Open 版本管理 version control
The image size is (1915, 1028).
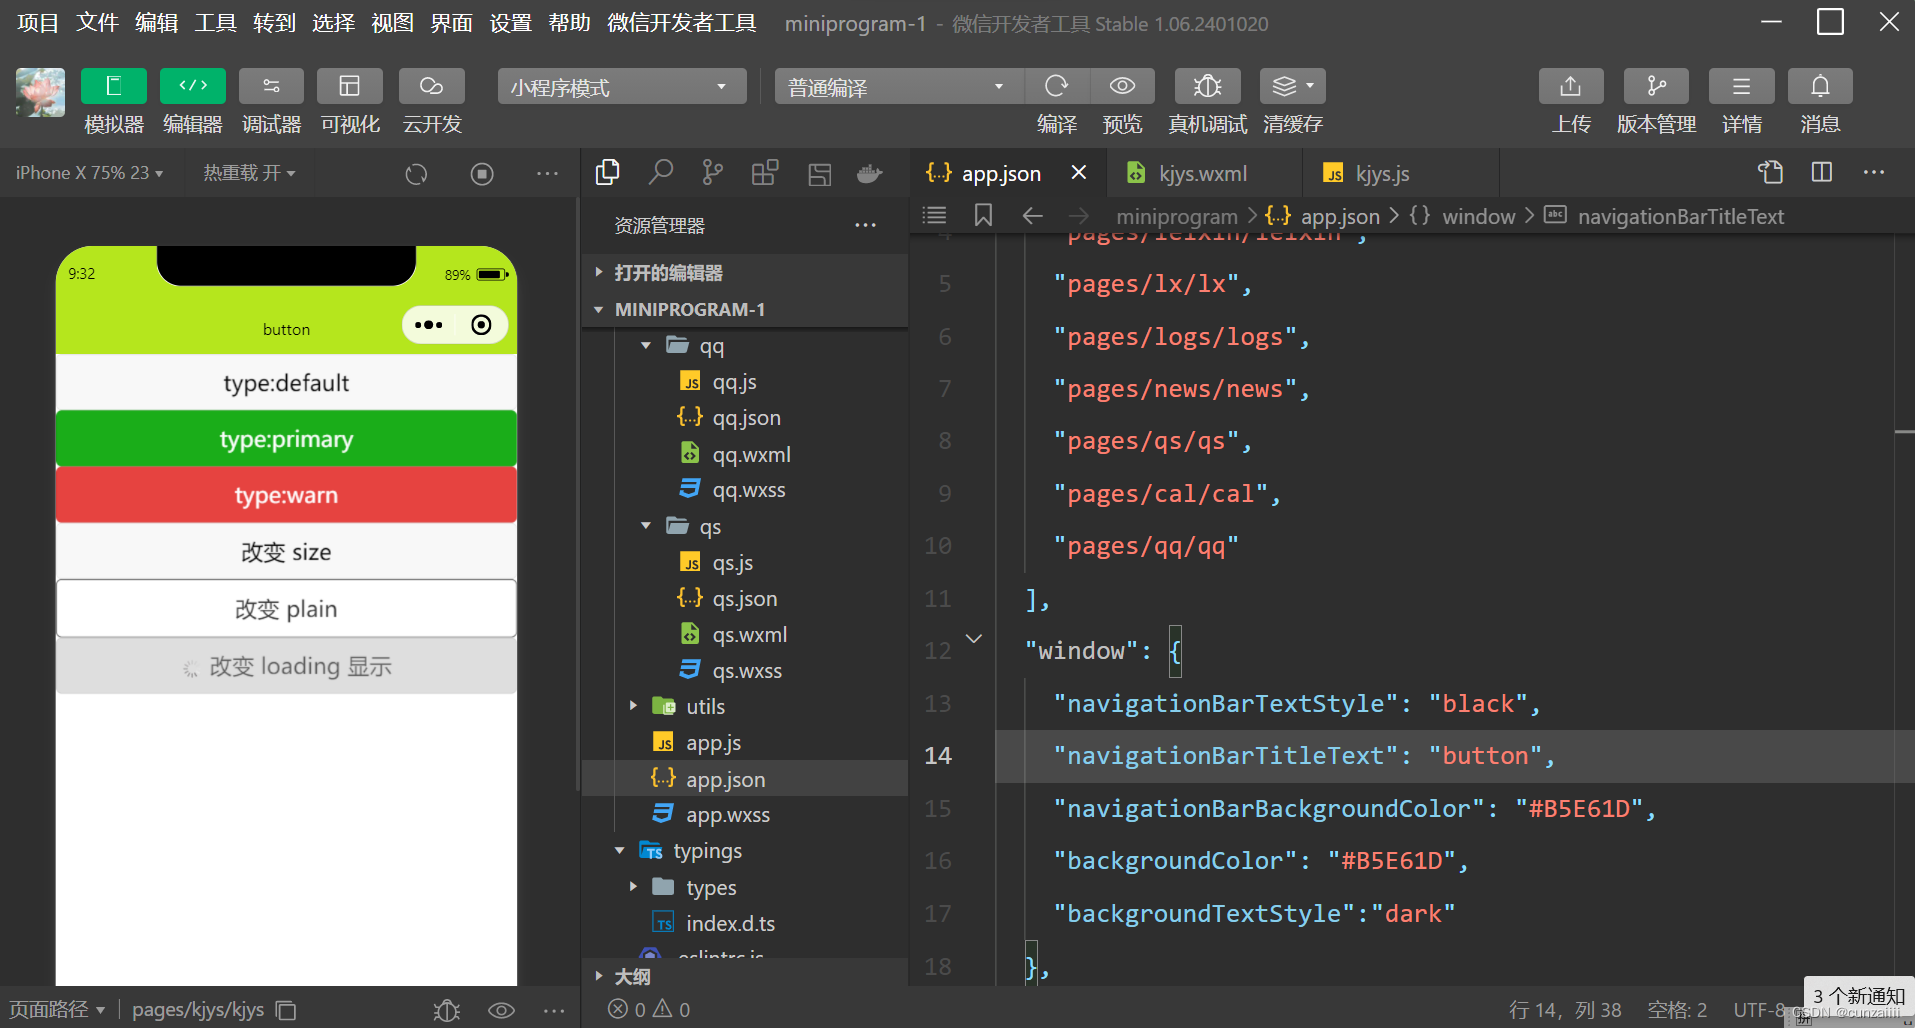[x=1656, y=86]
